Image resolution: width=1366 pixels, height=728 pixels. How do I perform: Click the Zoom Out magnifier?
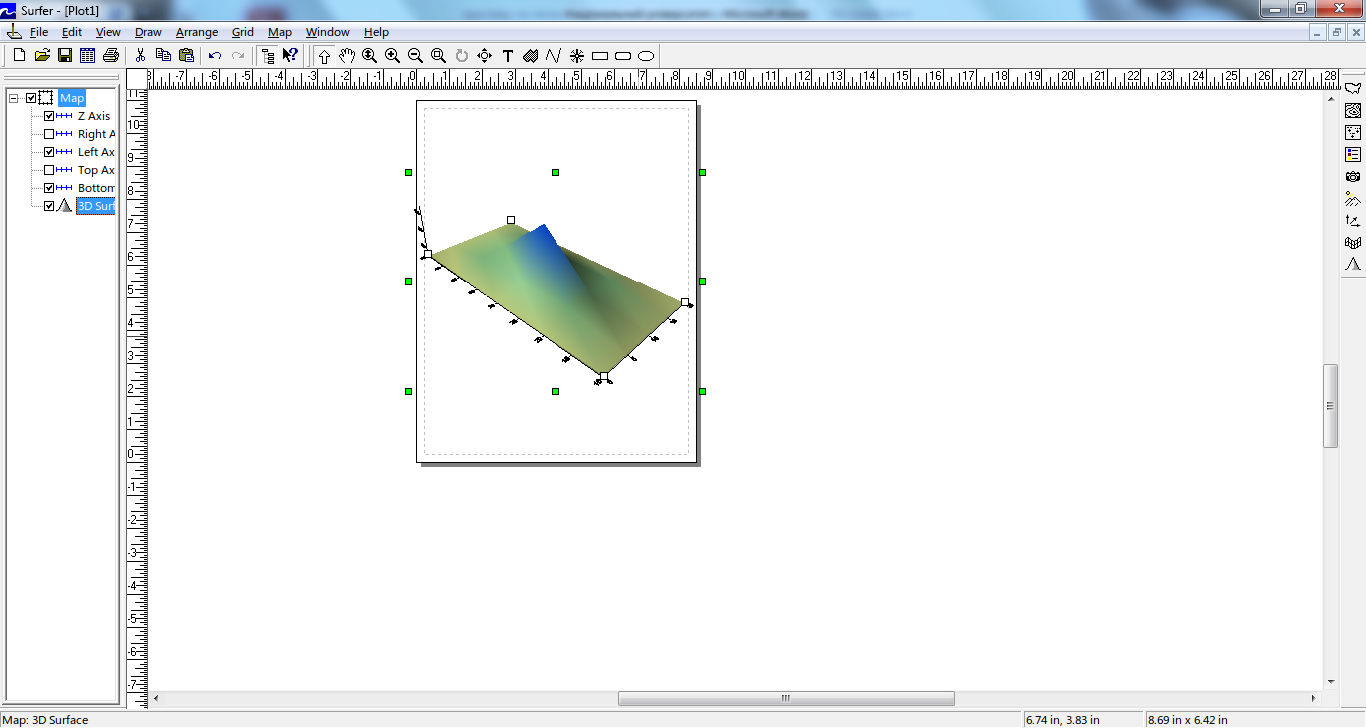(x=416, y=56)
